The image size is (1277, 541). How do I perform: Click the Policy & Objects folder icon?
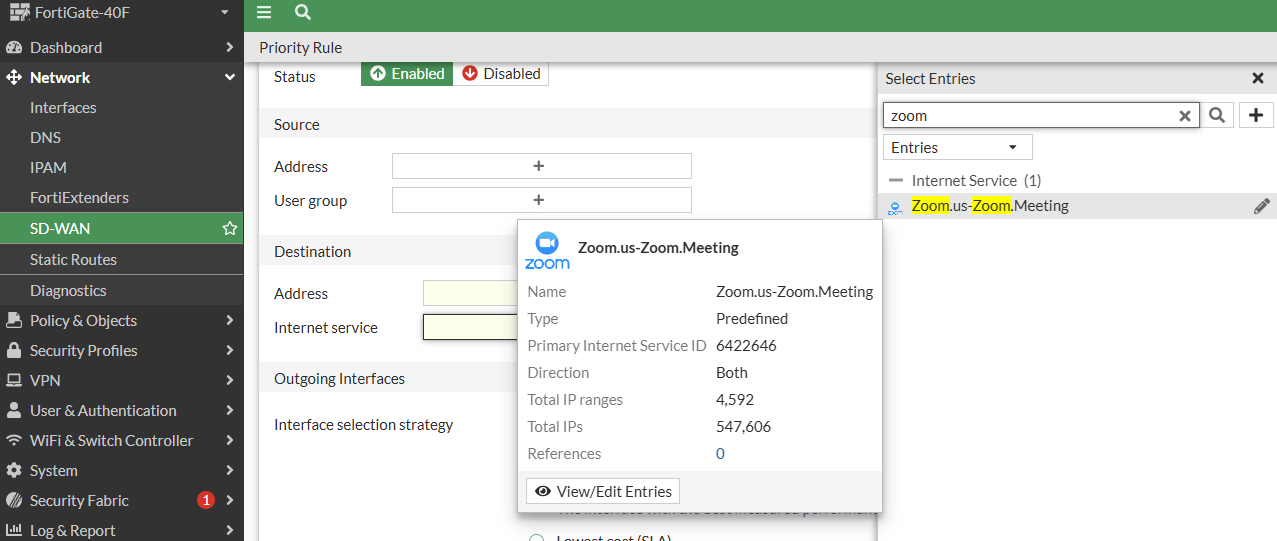pos(14,320)
